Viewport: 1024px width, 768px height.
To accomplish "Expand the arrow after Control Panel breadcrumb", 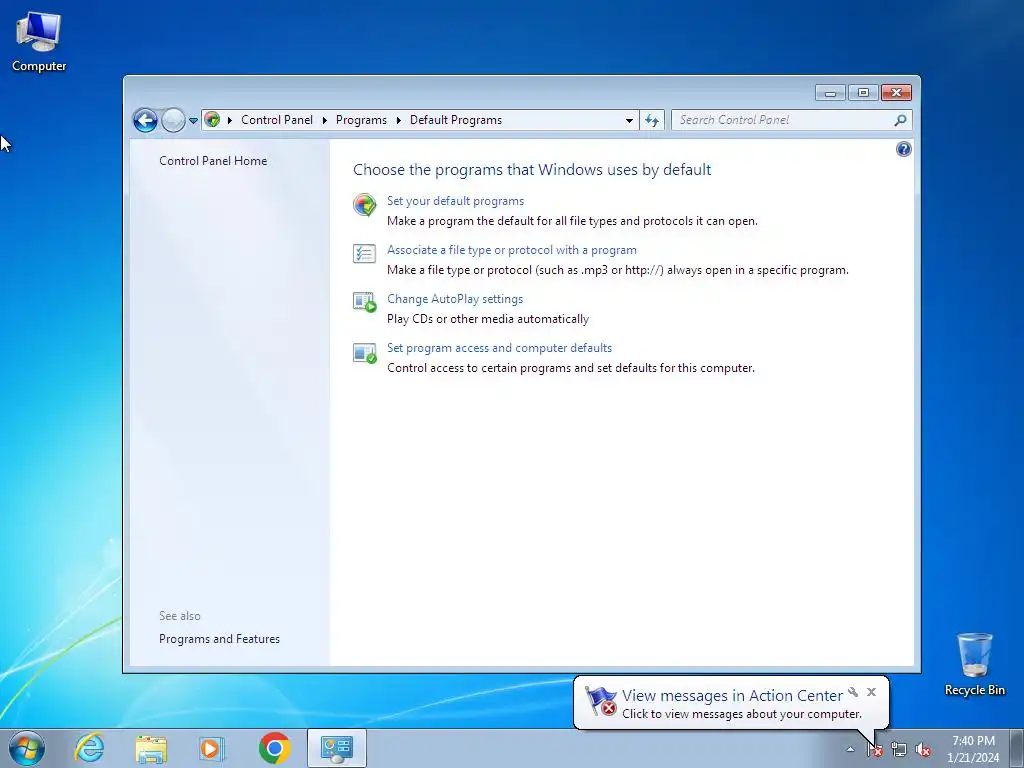I will (x=325, y=120).
